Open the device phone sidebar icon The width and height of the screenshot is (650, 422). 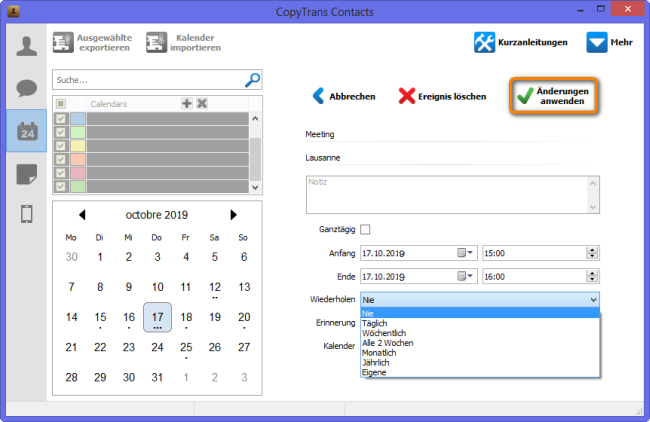(27, 214)
